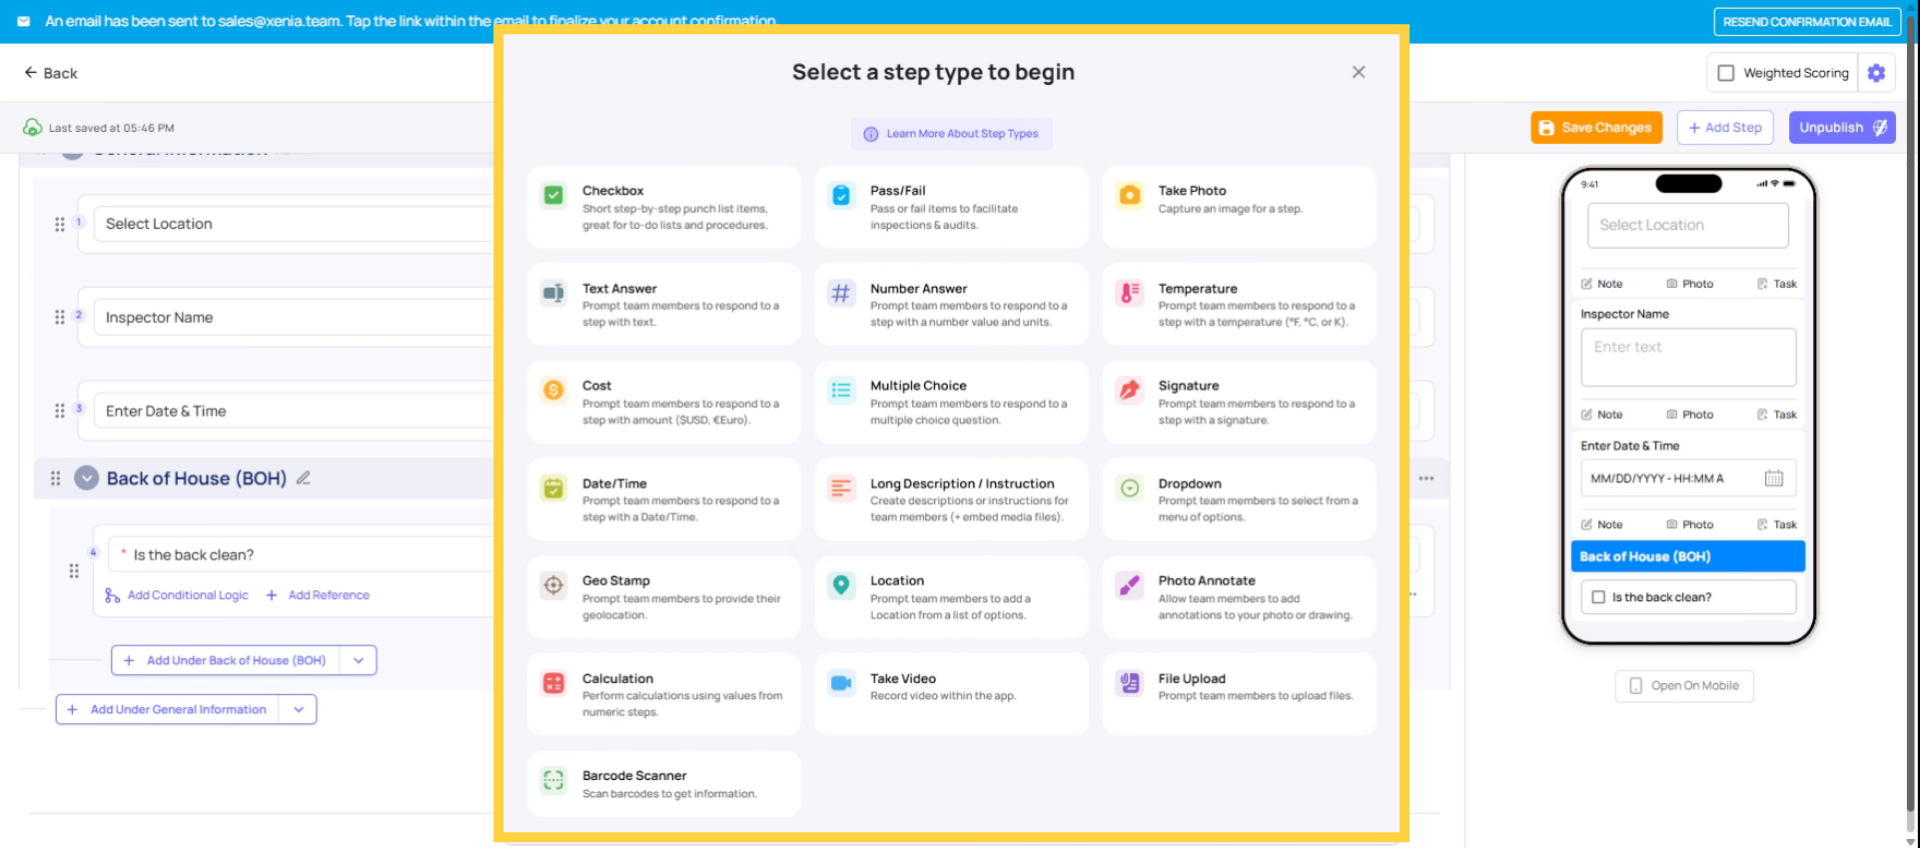Click Add Under General Information button
This screenshot has width=1920, height=848.
(168, 709)
